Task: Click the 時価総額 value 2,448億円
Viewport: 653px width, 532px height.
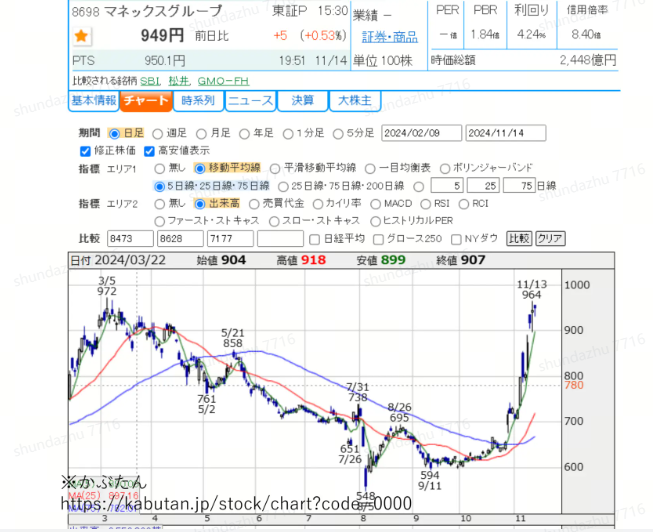Action: (588, 61)
